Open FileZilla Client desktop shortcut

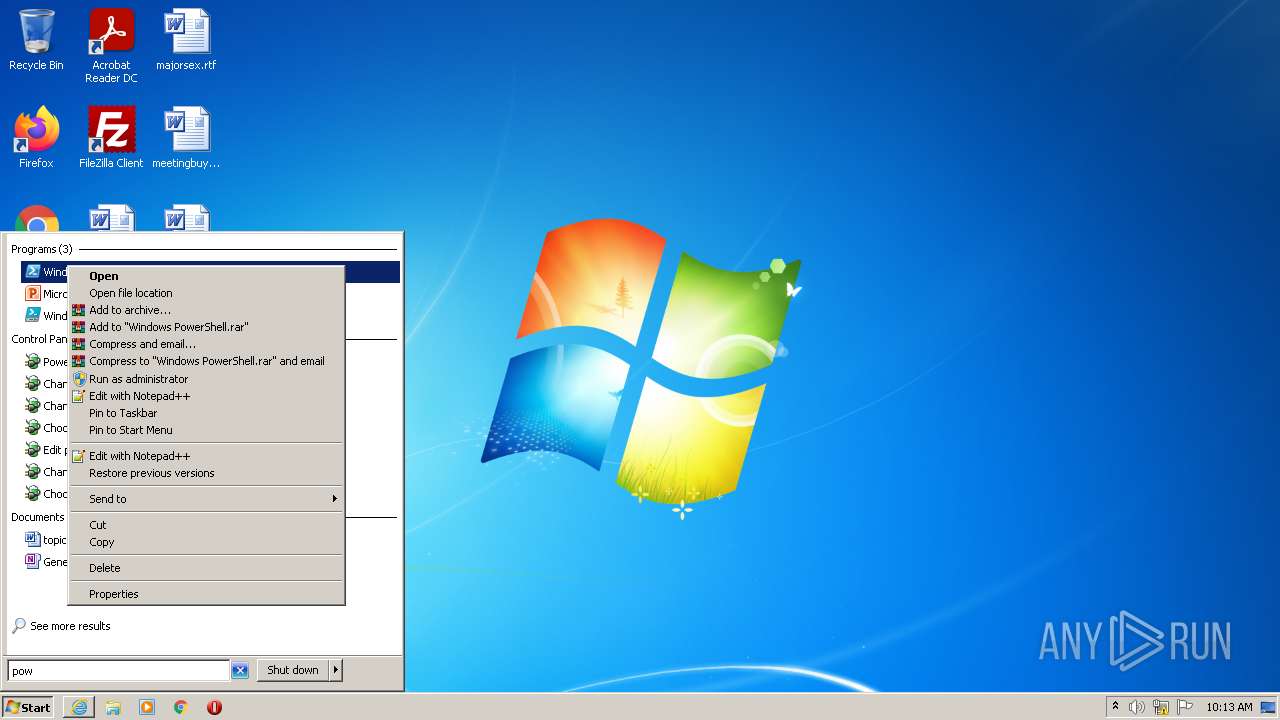point(111,138)
